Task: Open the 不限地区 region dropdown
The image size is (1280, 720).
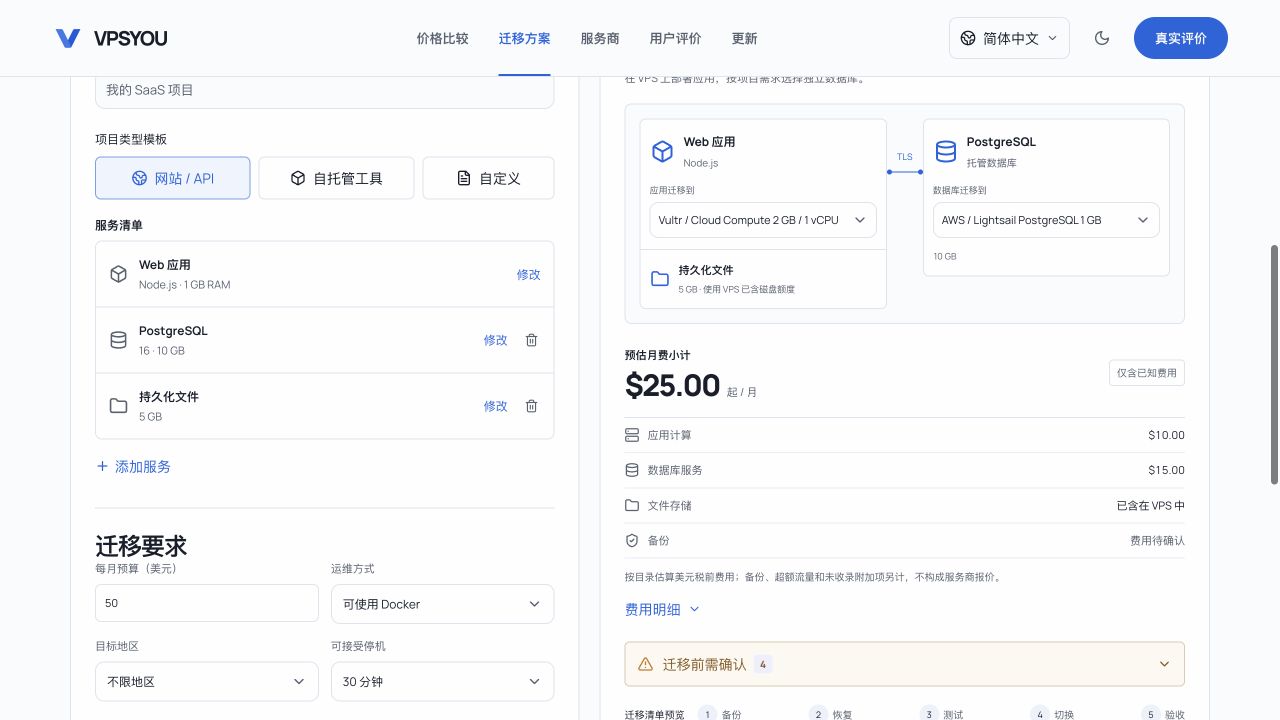Action: [x=206, y=681]
